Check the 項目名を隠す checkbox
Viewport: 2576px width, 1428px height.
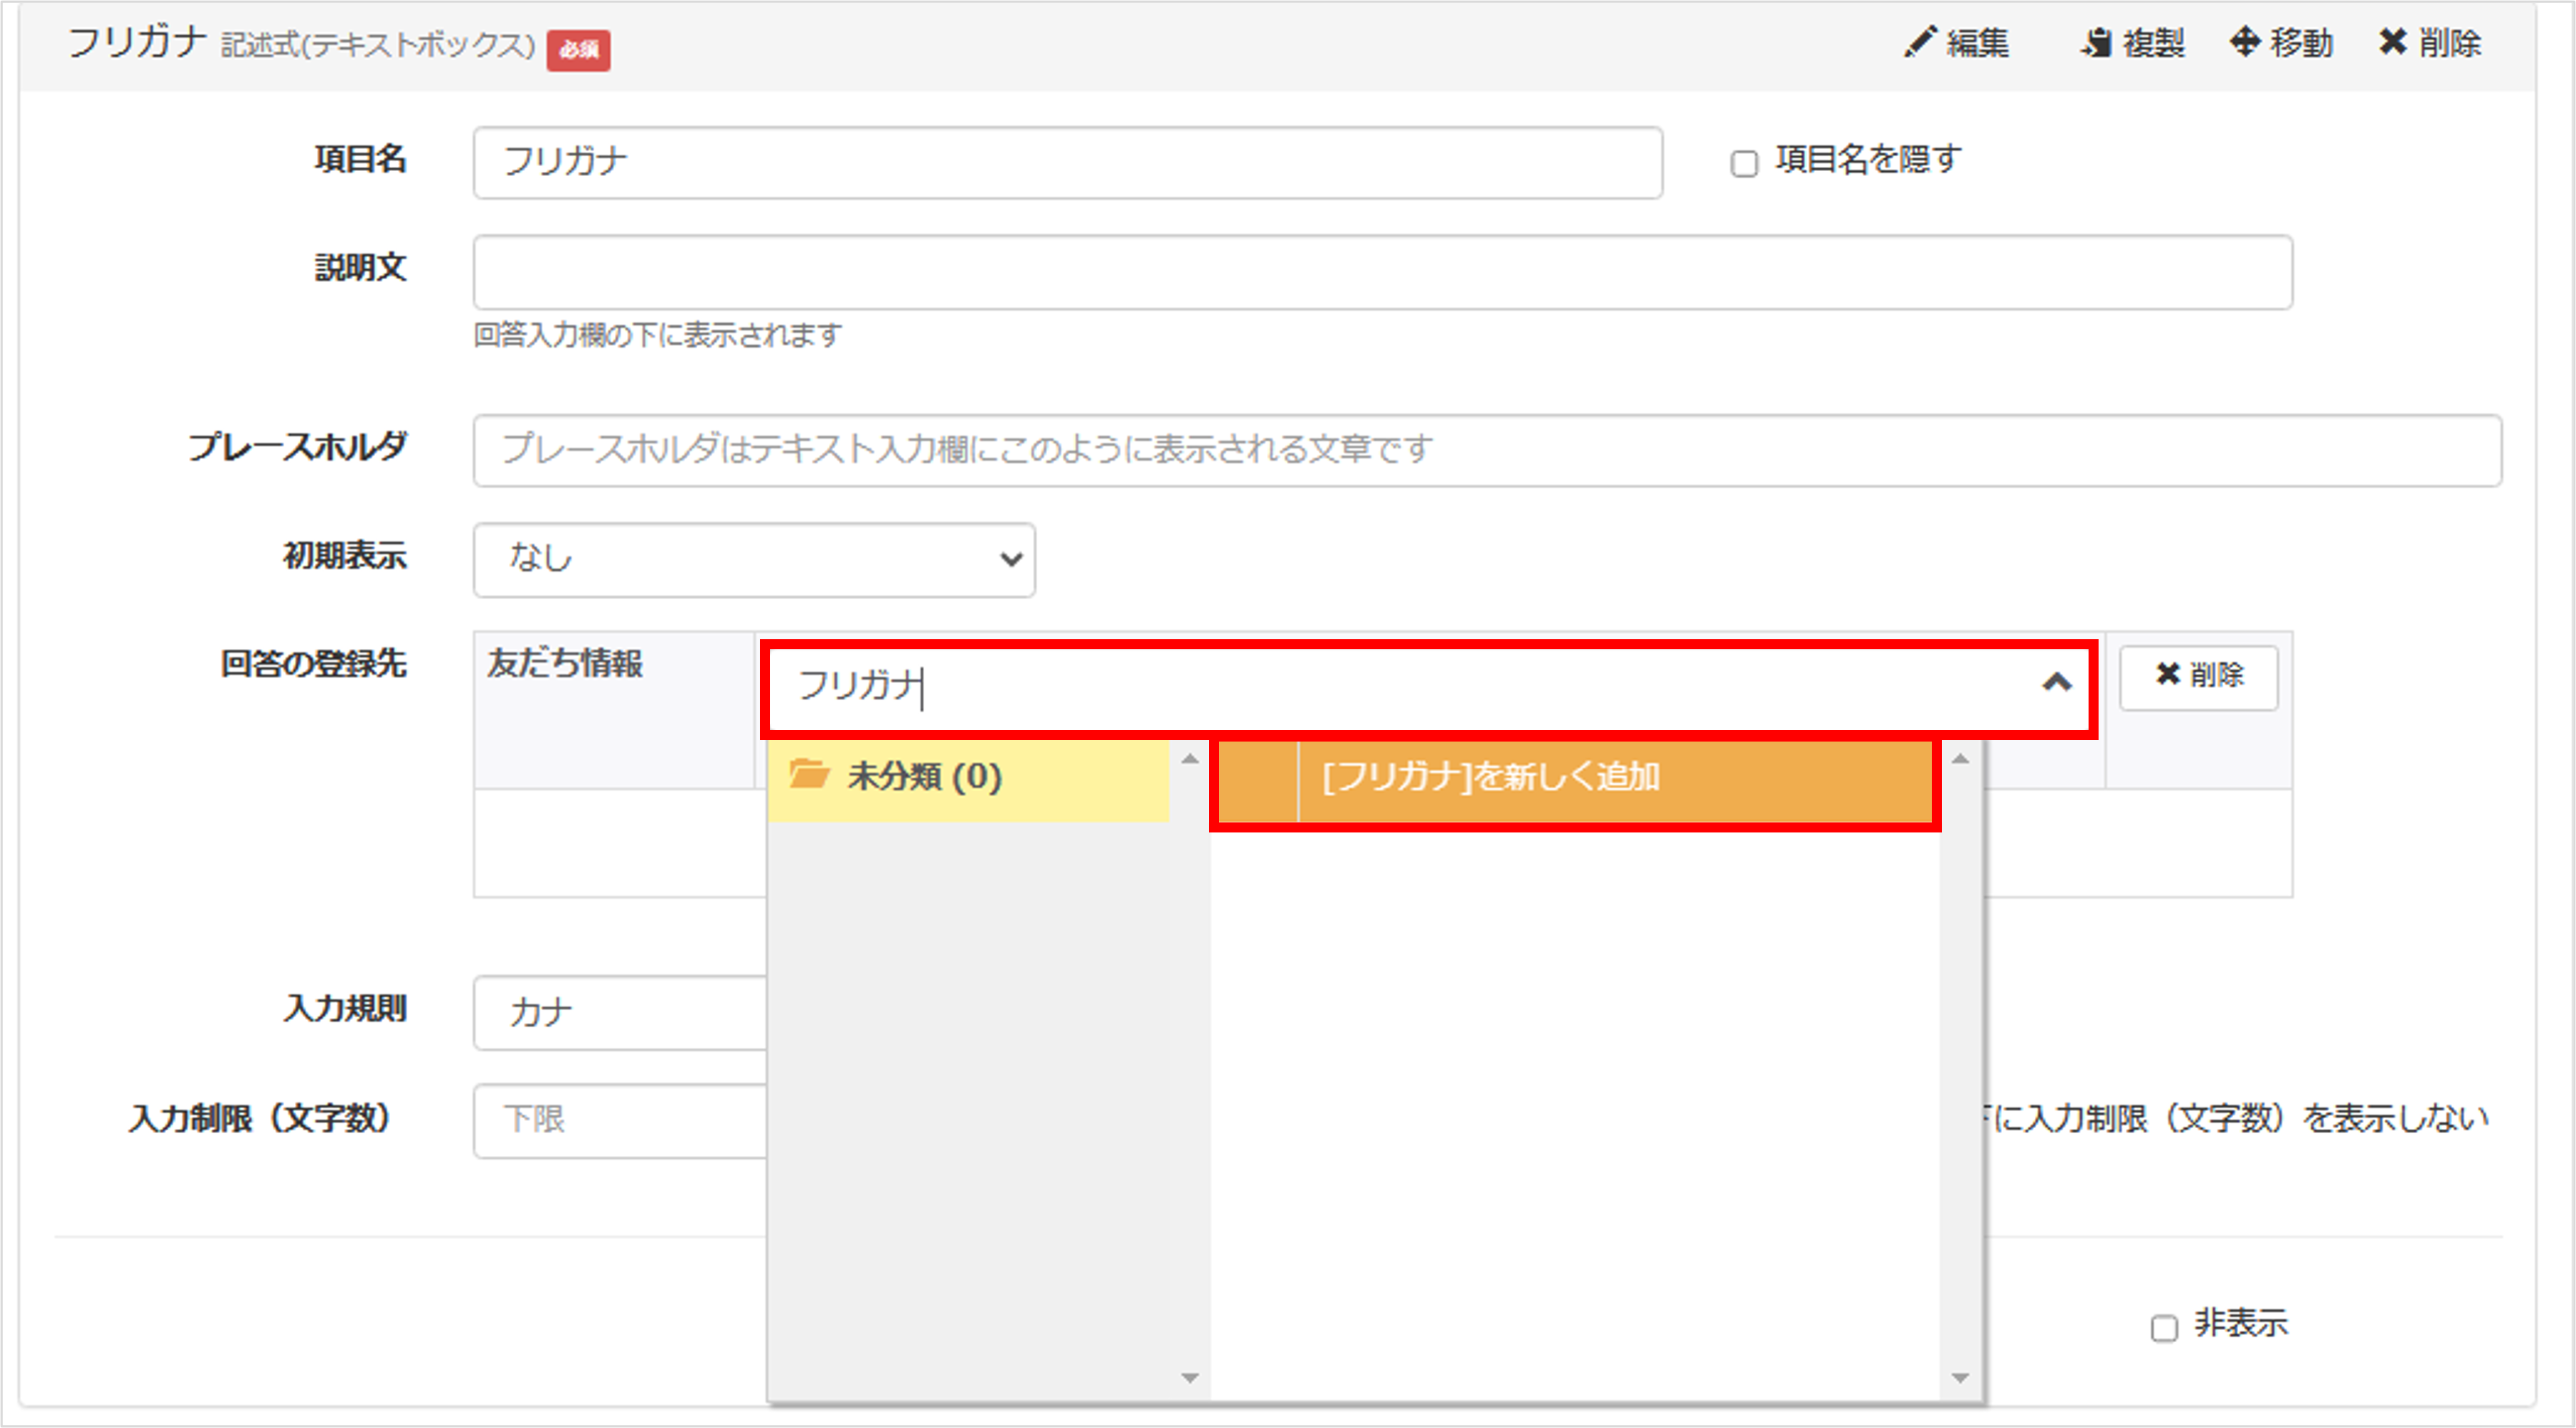point(1744,163)
